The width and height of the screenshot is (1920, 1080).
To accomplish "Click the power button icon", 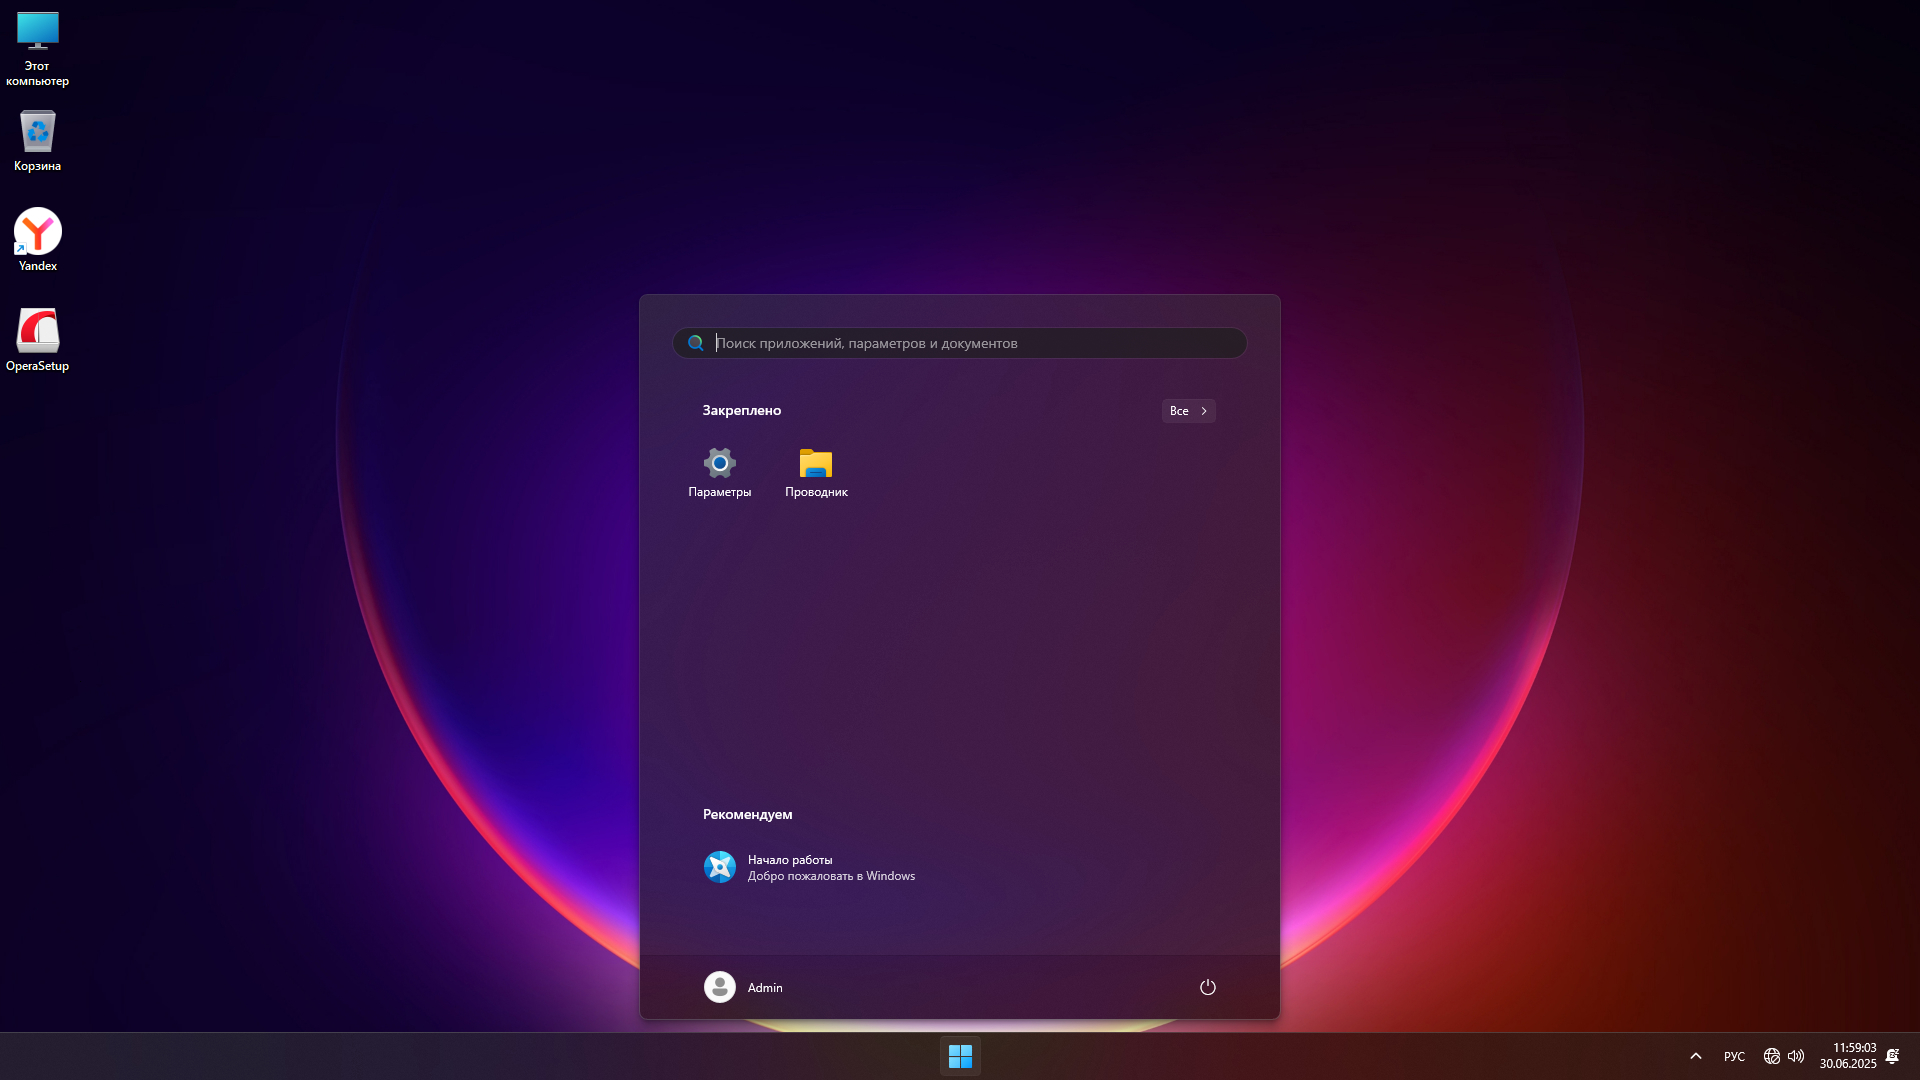I will (1207, 987).
